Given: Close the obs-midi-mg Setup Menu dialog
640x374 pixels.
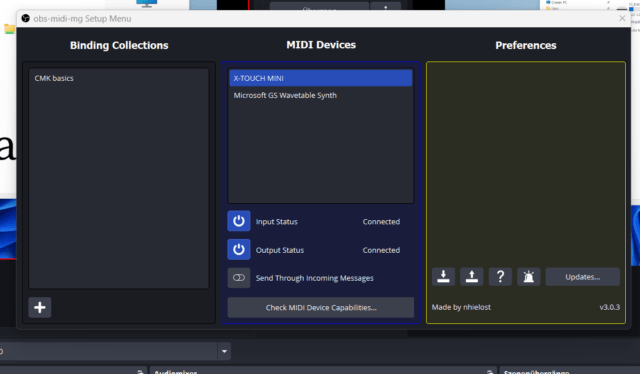Looking at the screenshot, I should 622,18.
